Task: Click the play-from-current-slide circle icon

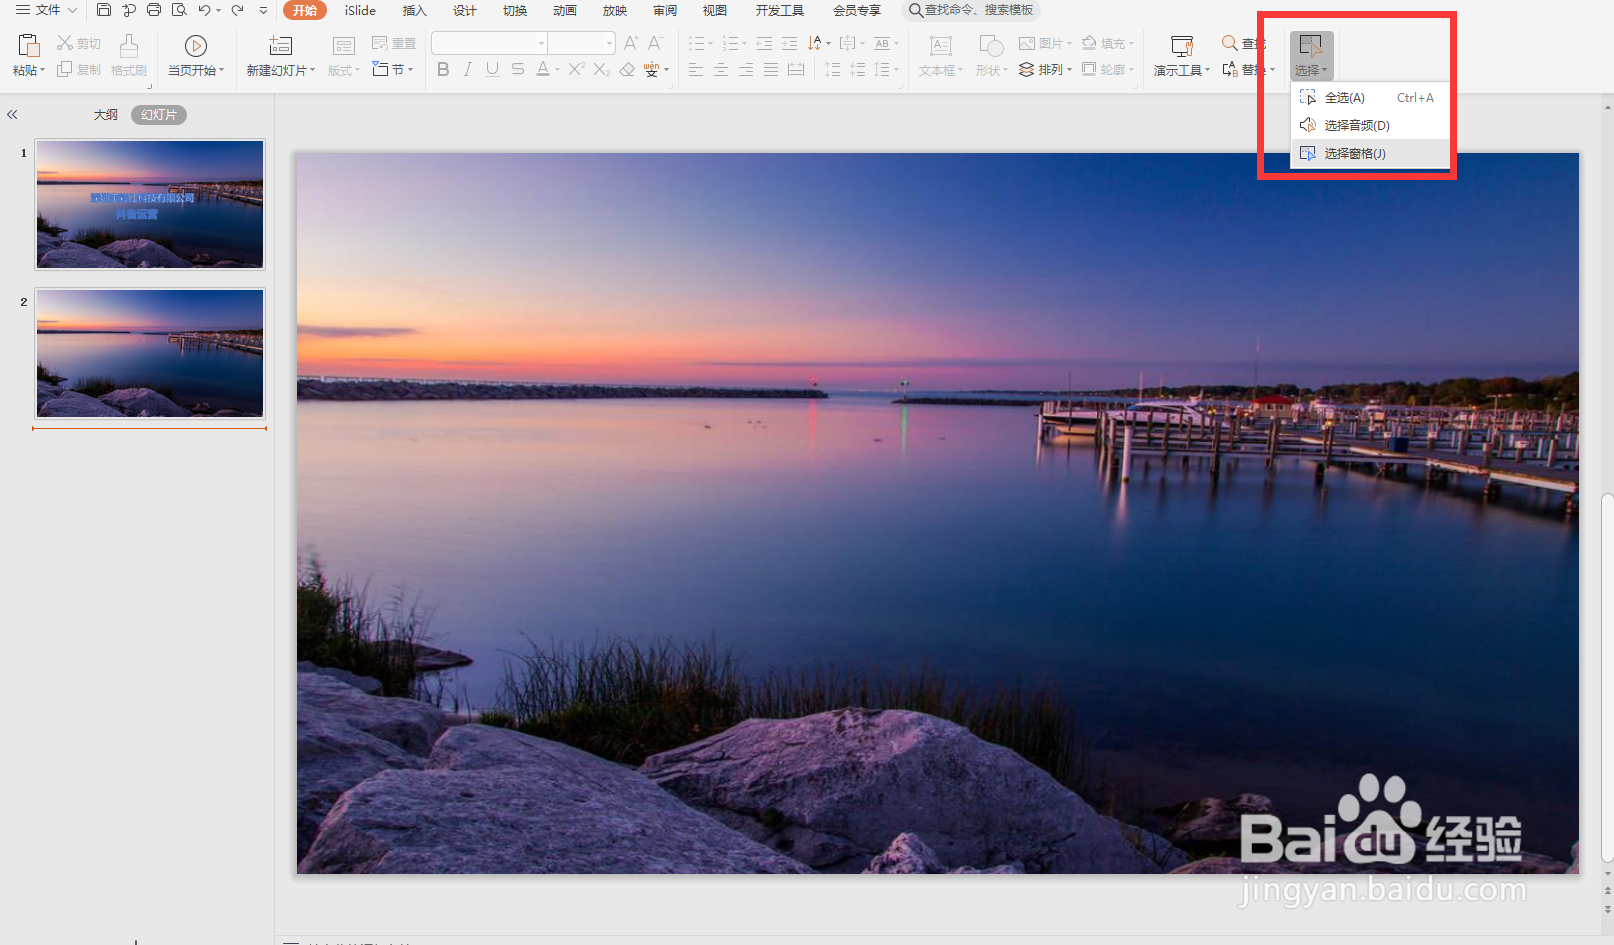Action: pyautogui.click(x=196, y=46)
